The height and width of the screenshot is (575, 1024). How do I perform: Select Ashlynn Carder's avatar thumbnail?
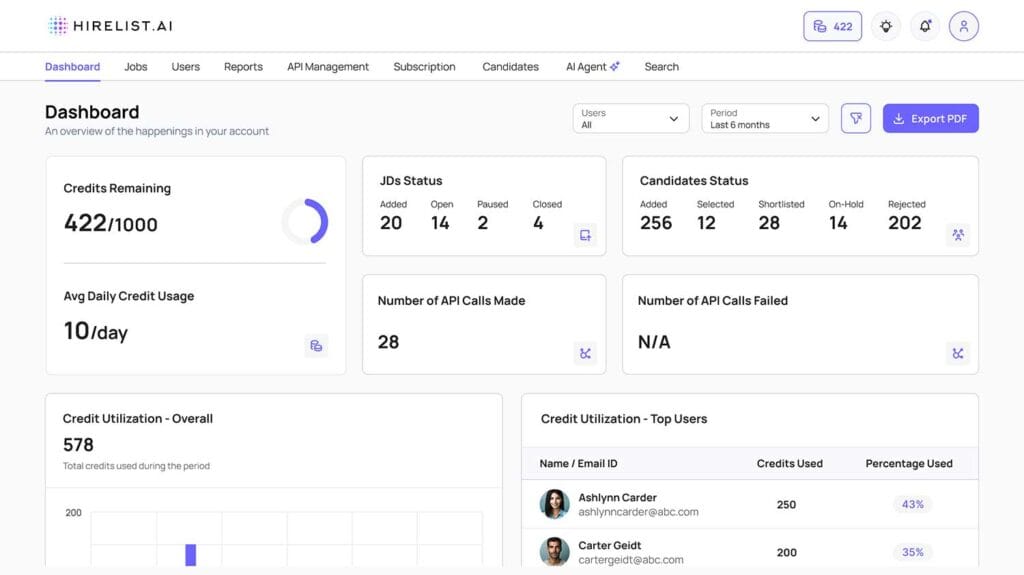(x=555, y=504)
